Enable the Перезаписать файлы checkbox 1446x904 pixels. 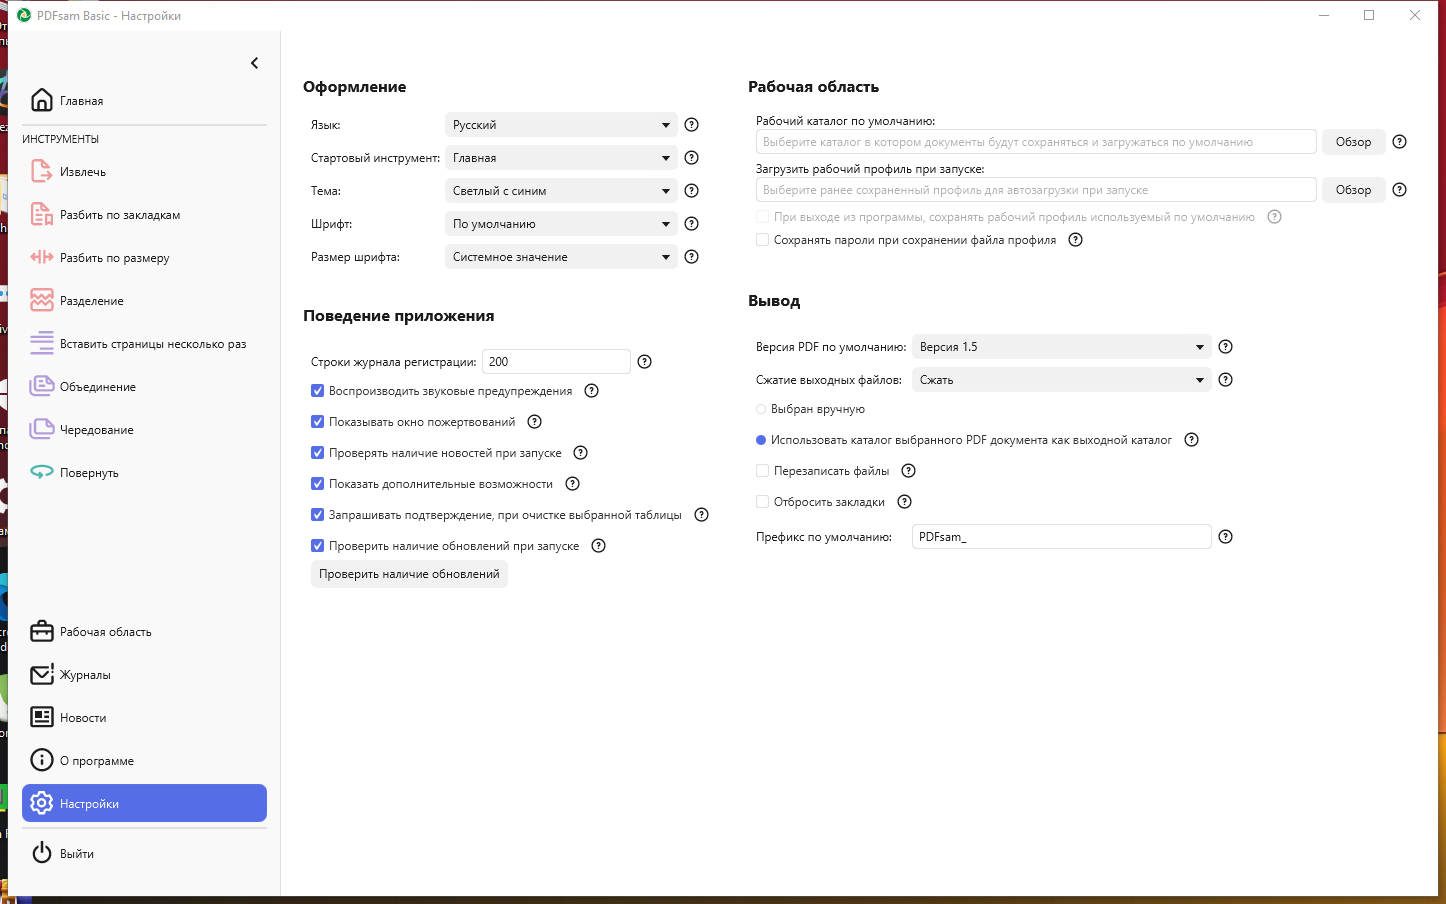tap(763, 471)
